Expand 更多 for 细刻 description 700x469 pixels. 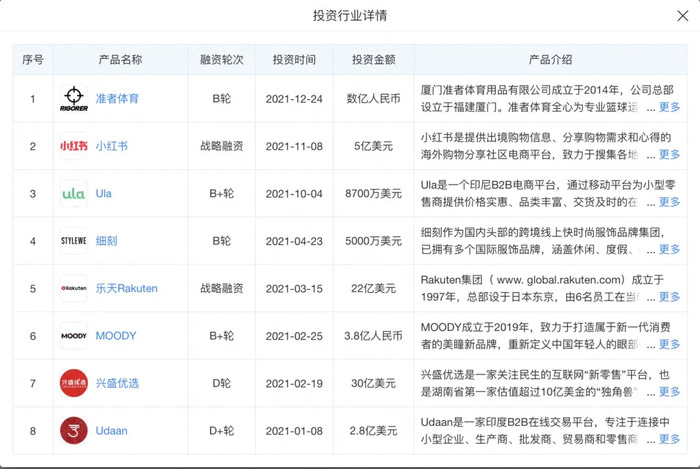[x=669, y=249]
